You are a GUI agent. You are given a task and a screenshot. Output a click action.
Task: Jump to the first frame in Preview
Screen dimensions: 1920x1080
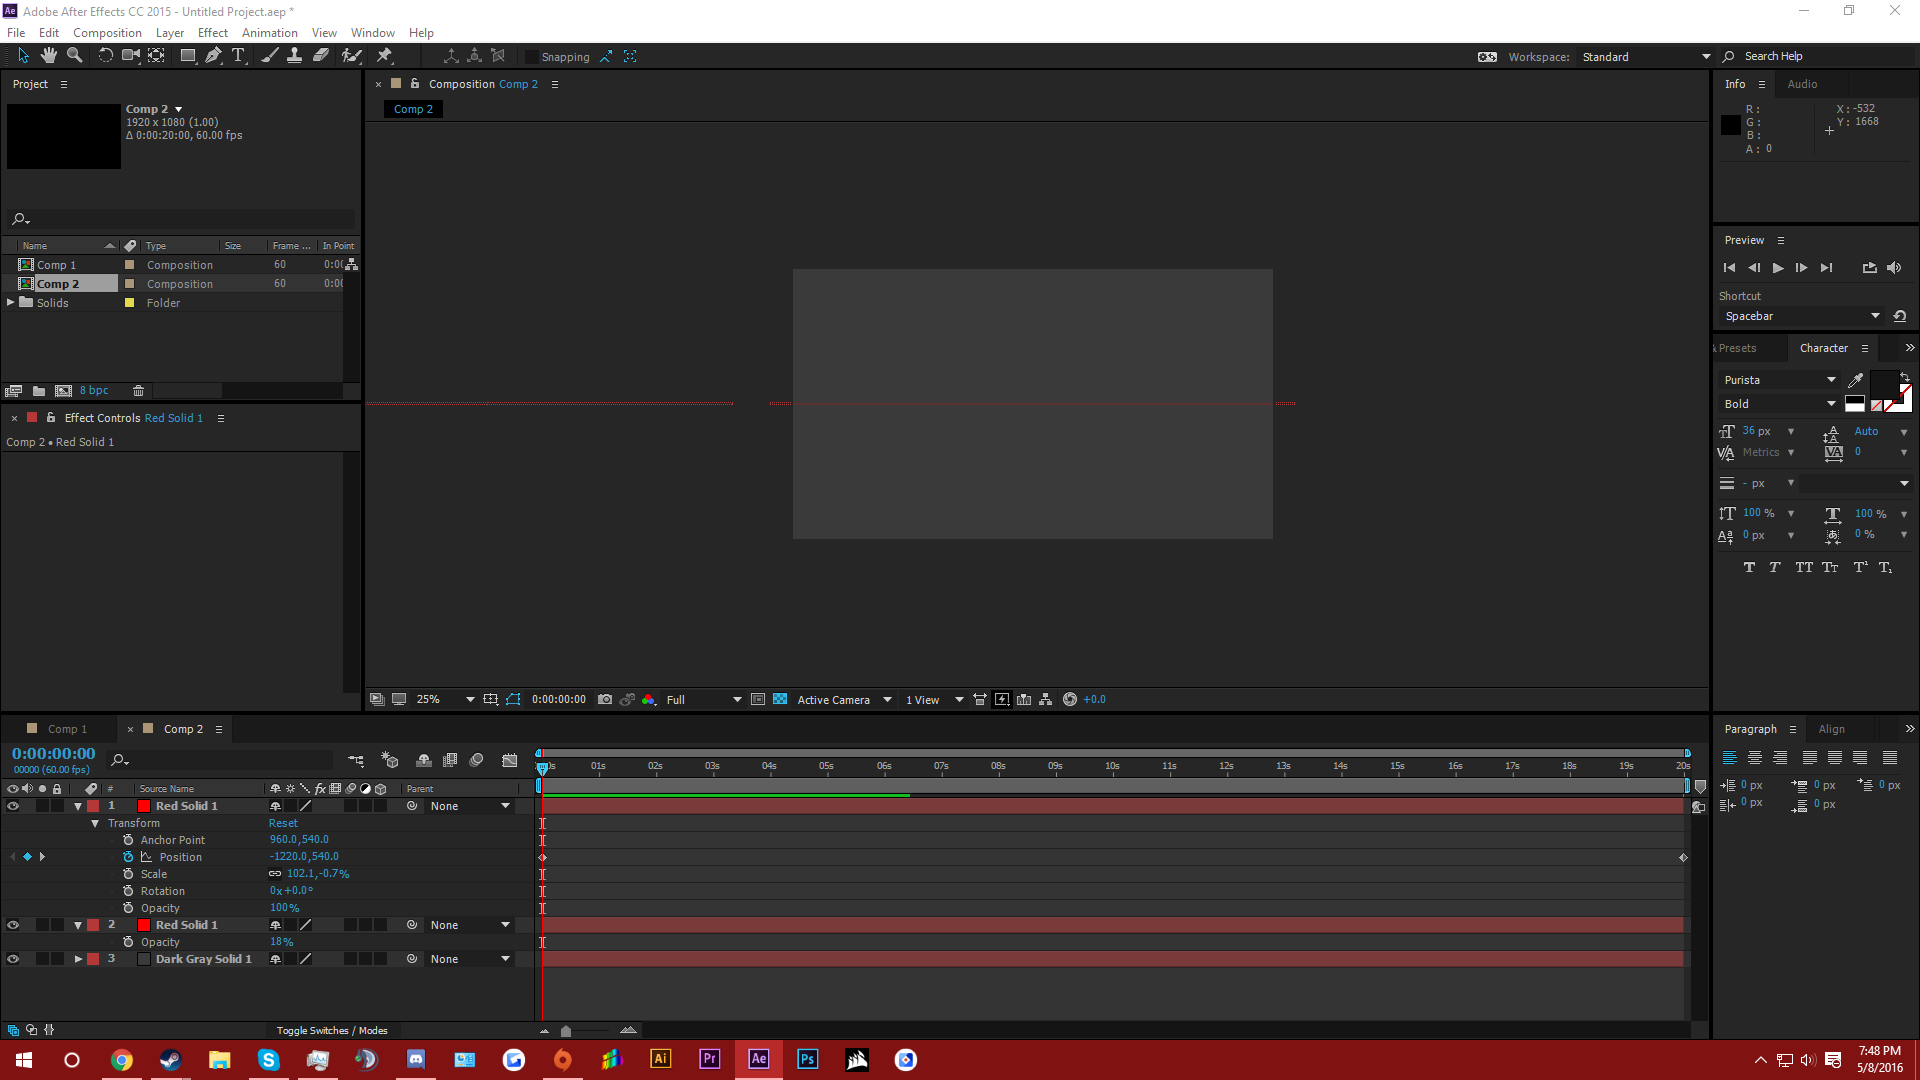coord(1730,268)
